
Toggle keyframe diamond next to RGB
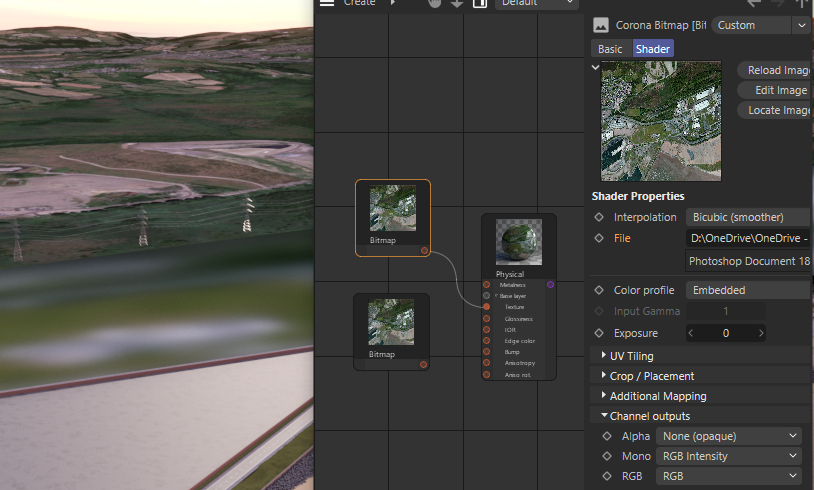(607, 475)
